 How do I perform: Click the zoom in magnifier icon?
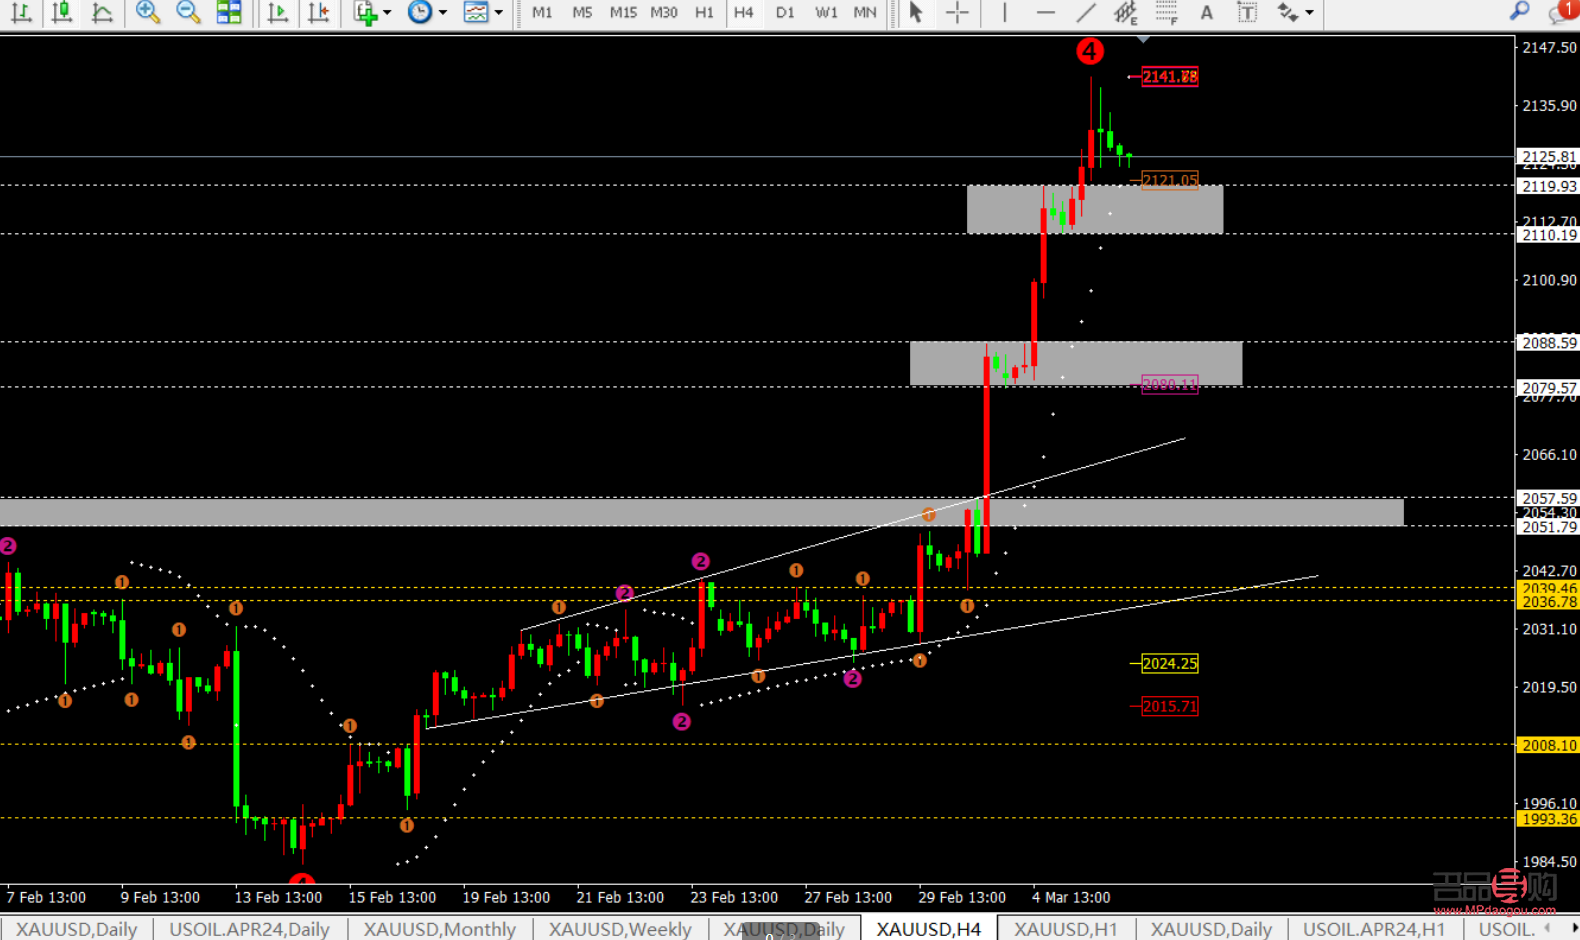148,13
